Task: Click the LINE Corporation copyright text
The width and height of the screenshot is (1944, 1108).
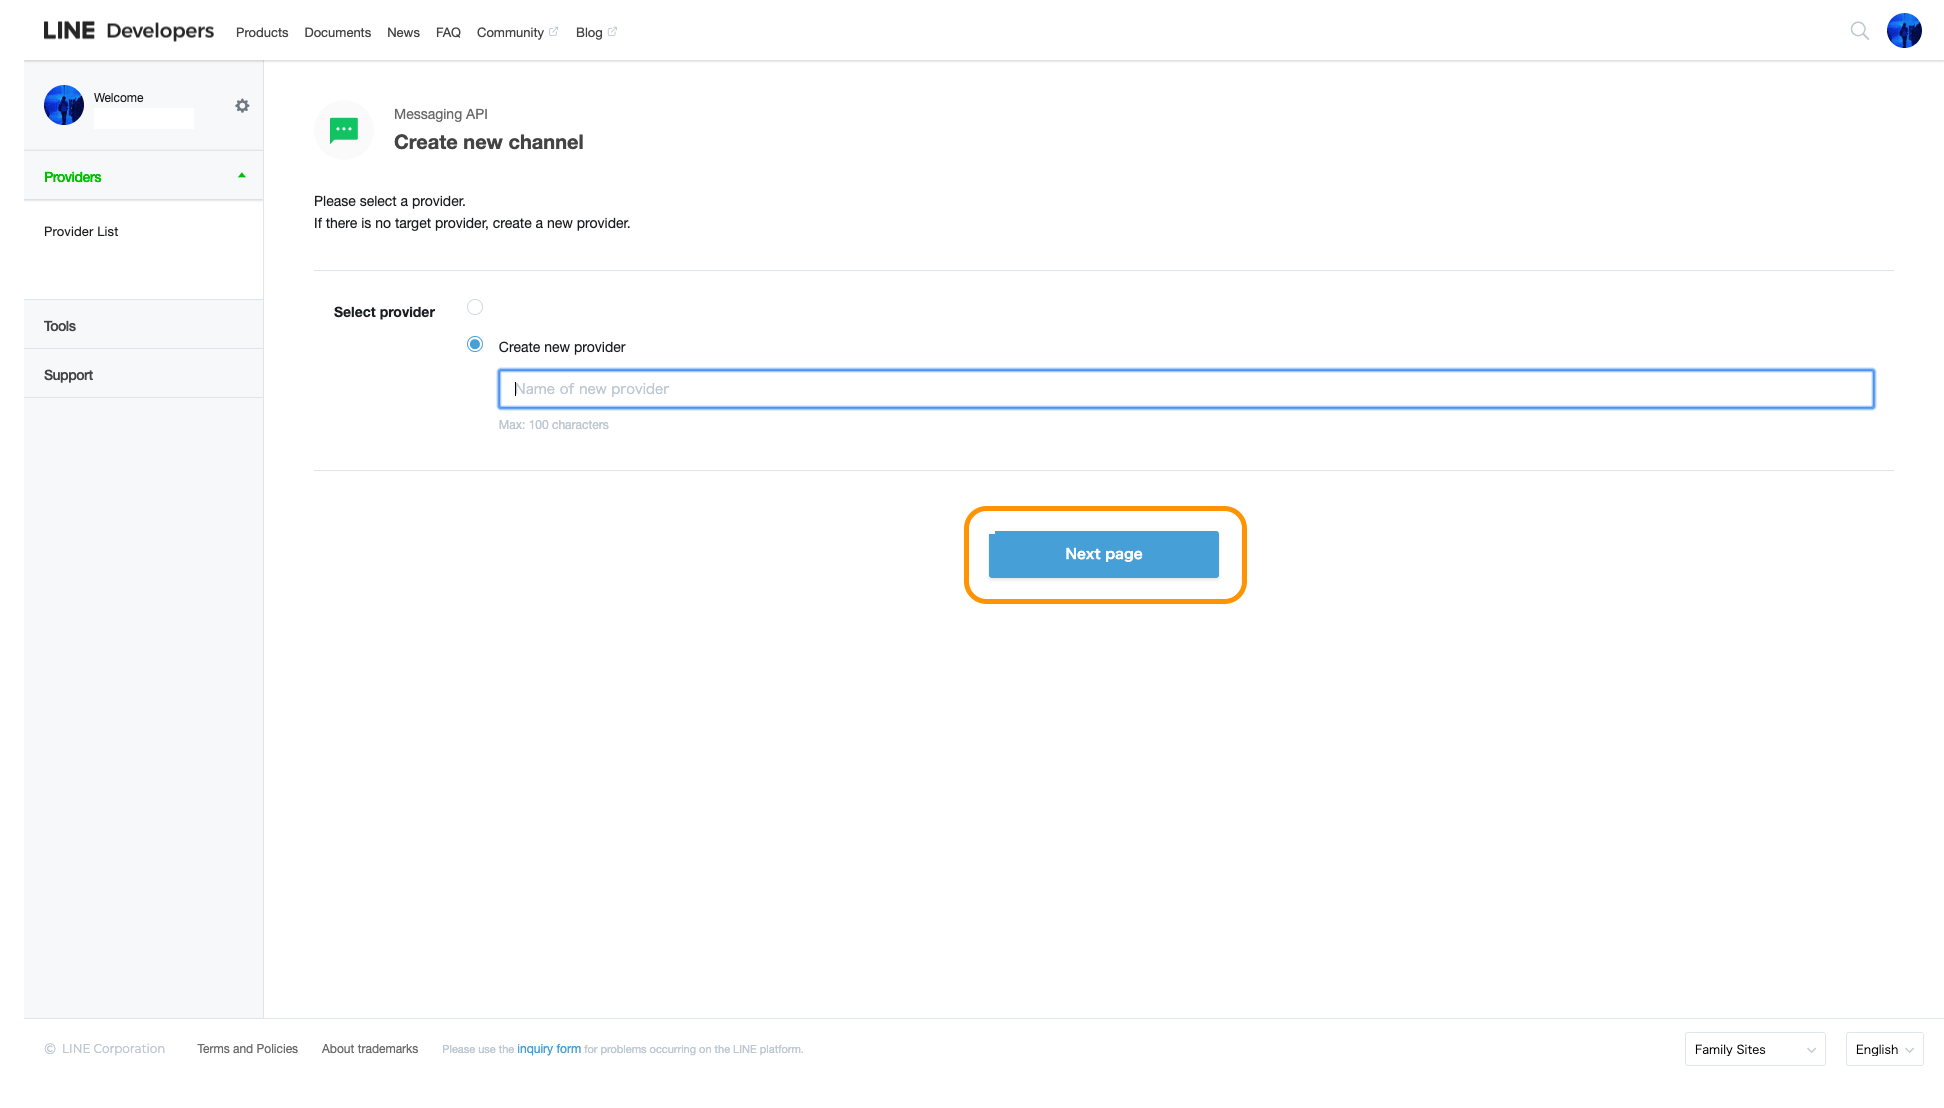Action: (x=105, y=1049)
